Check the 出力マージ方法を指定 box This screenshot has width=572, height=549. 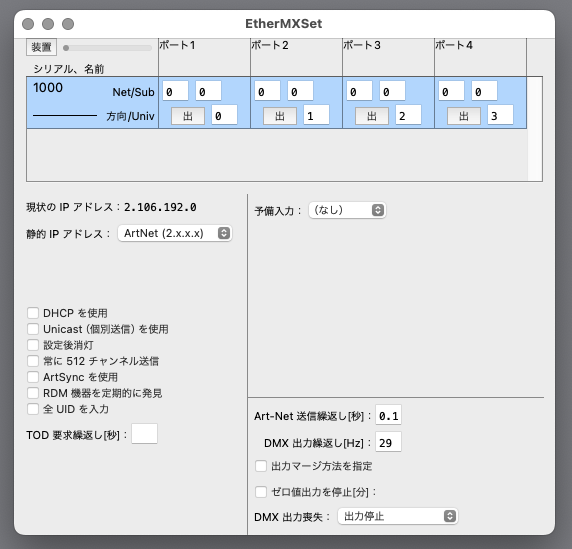click(261, 466)
